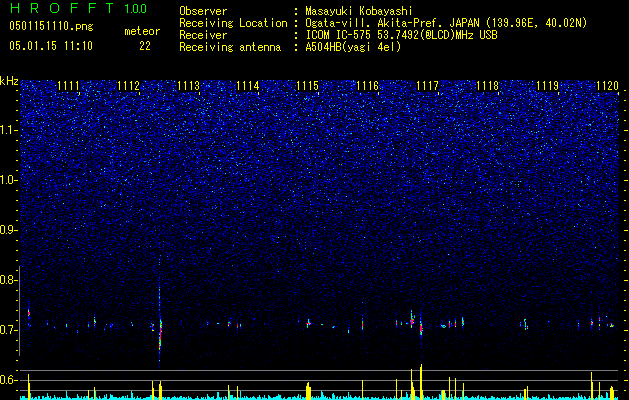Click the 1118 time marker
Viewport: 629px width, 400px height.
click(x=488, y=86)
